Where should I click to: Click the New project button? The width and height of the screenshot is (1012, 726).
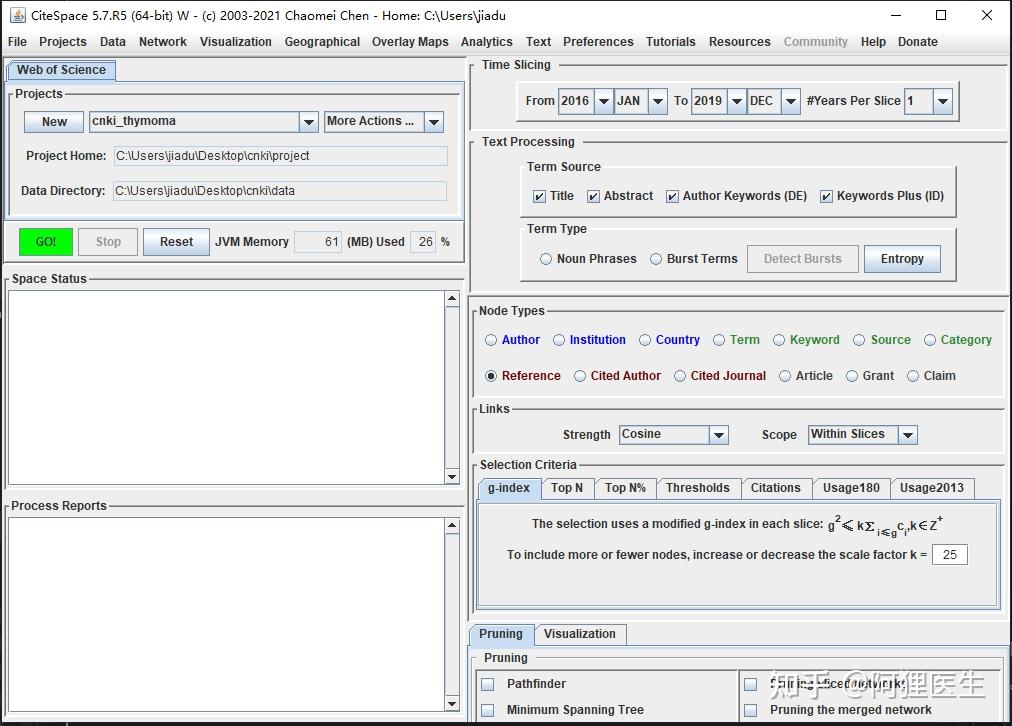click(x=54, y=122)
